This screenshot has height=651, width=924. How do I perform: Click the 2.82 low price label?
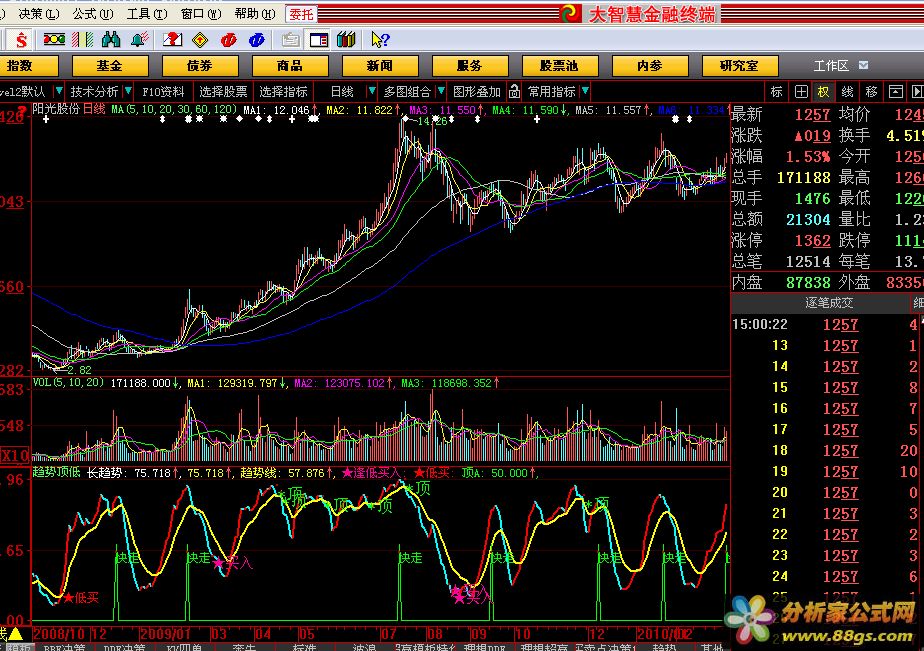80,370
